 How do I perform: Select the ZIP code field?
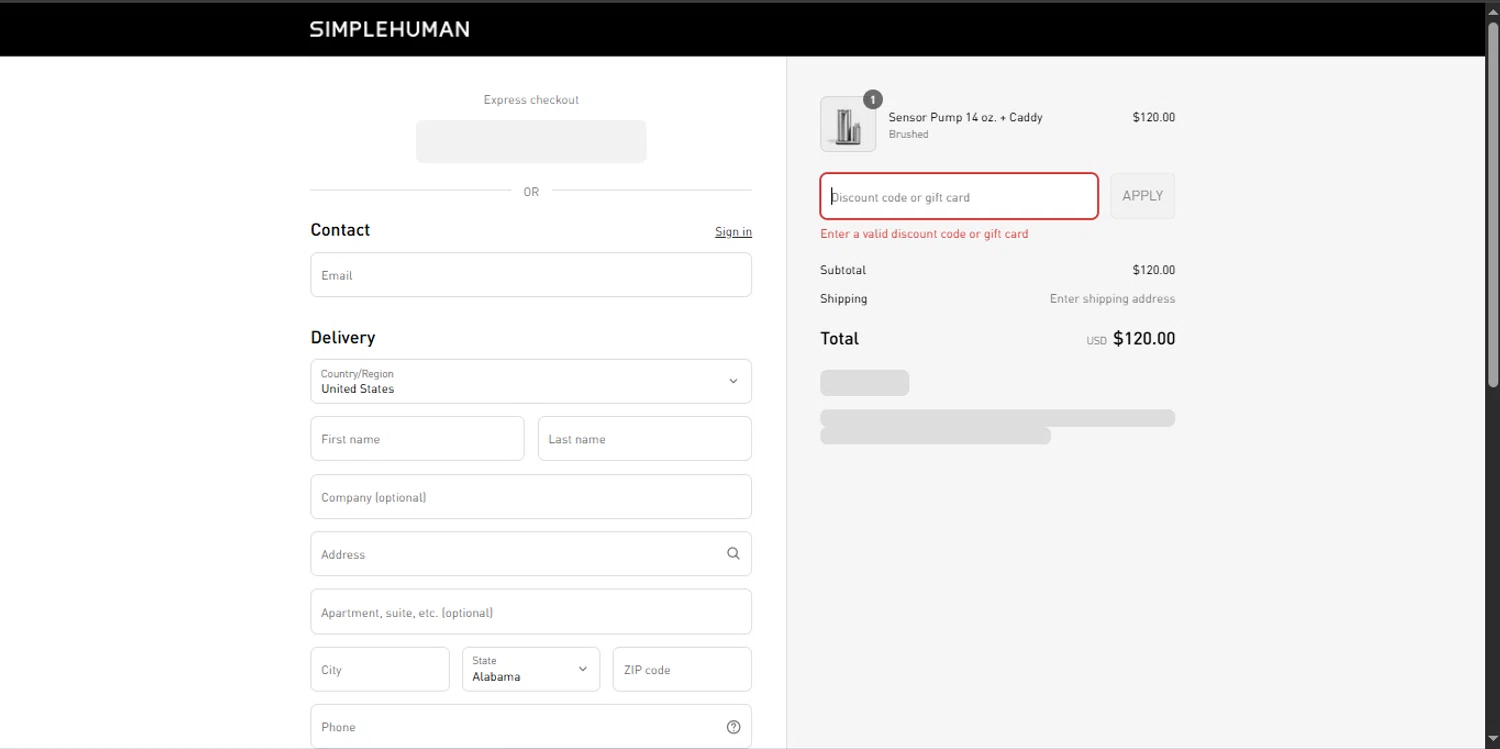[682, 669]
